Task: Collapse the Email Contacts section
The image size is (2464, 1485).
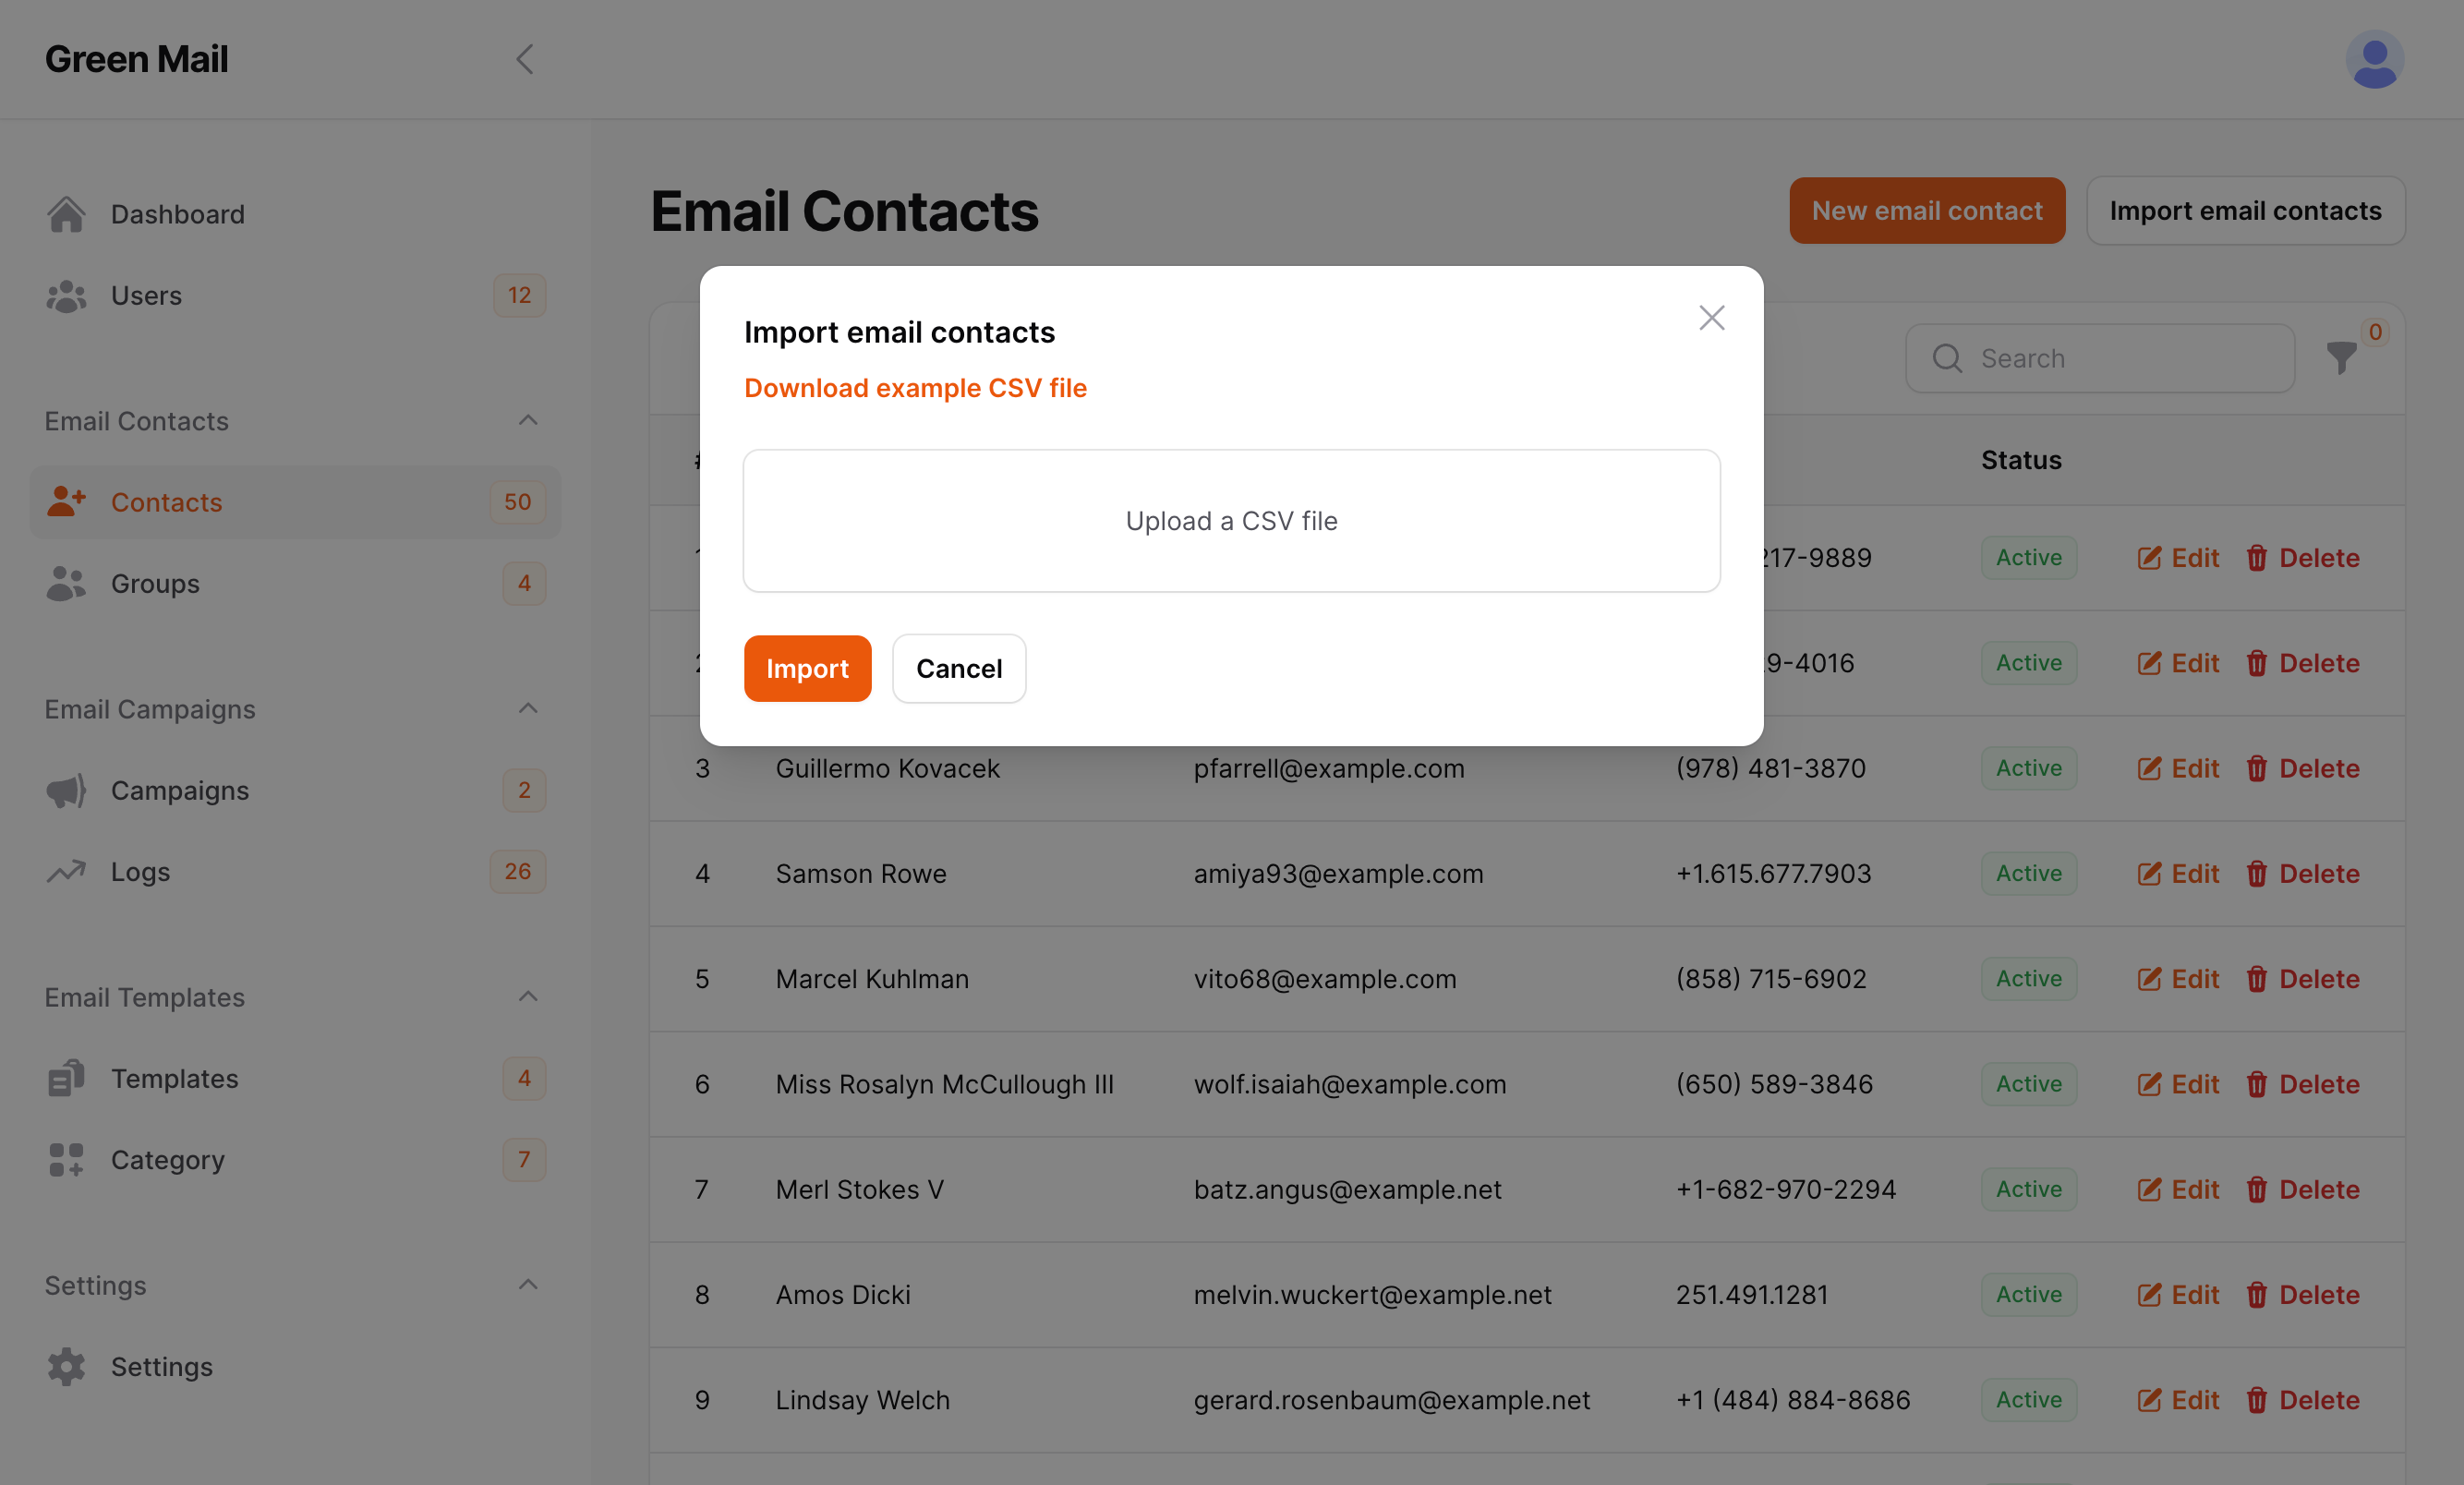Action: (x=528, y=420)
